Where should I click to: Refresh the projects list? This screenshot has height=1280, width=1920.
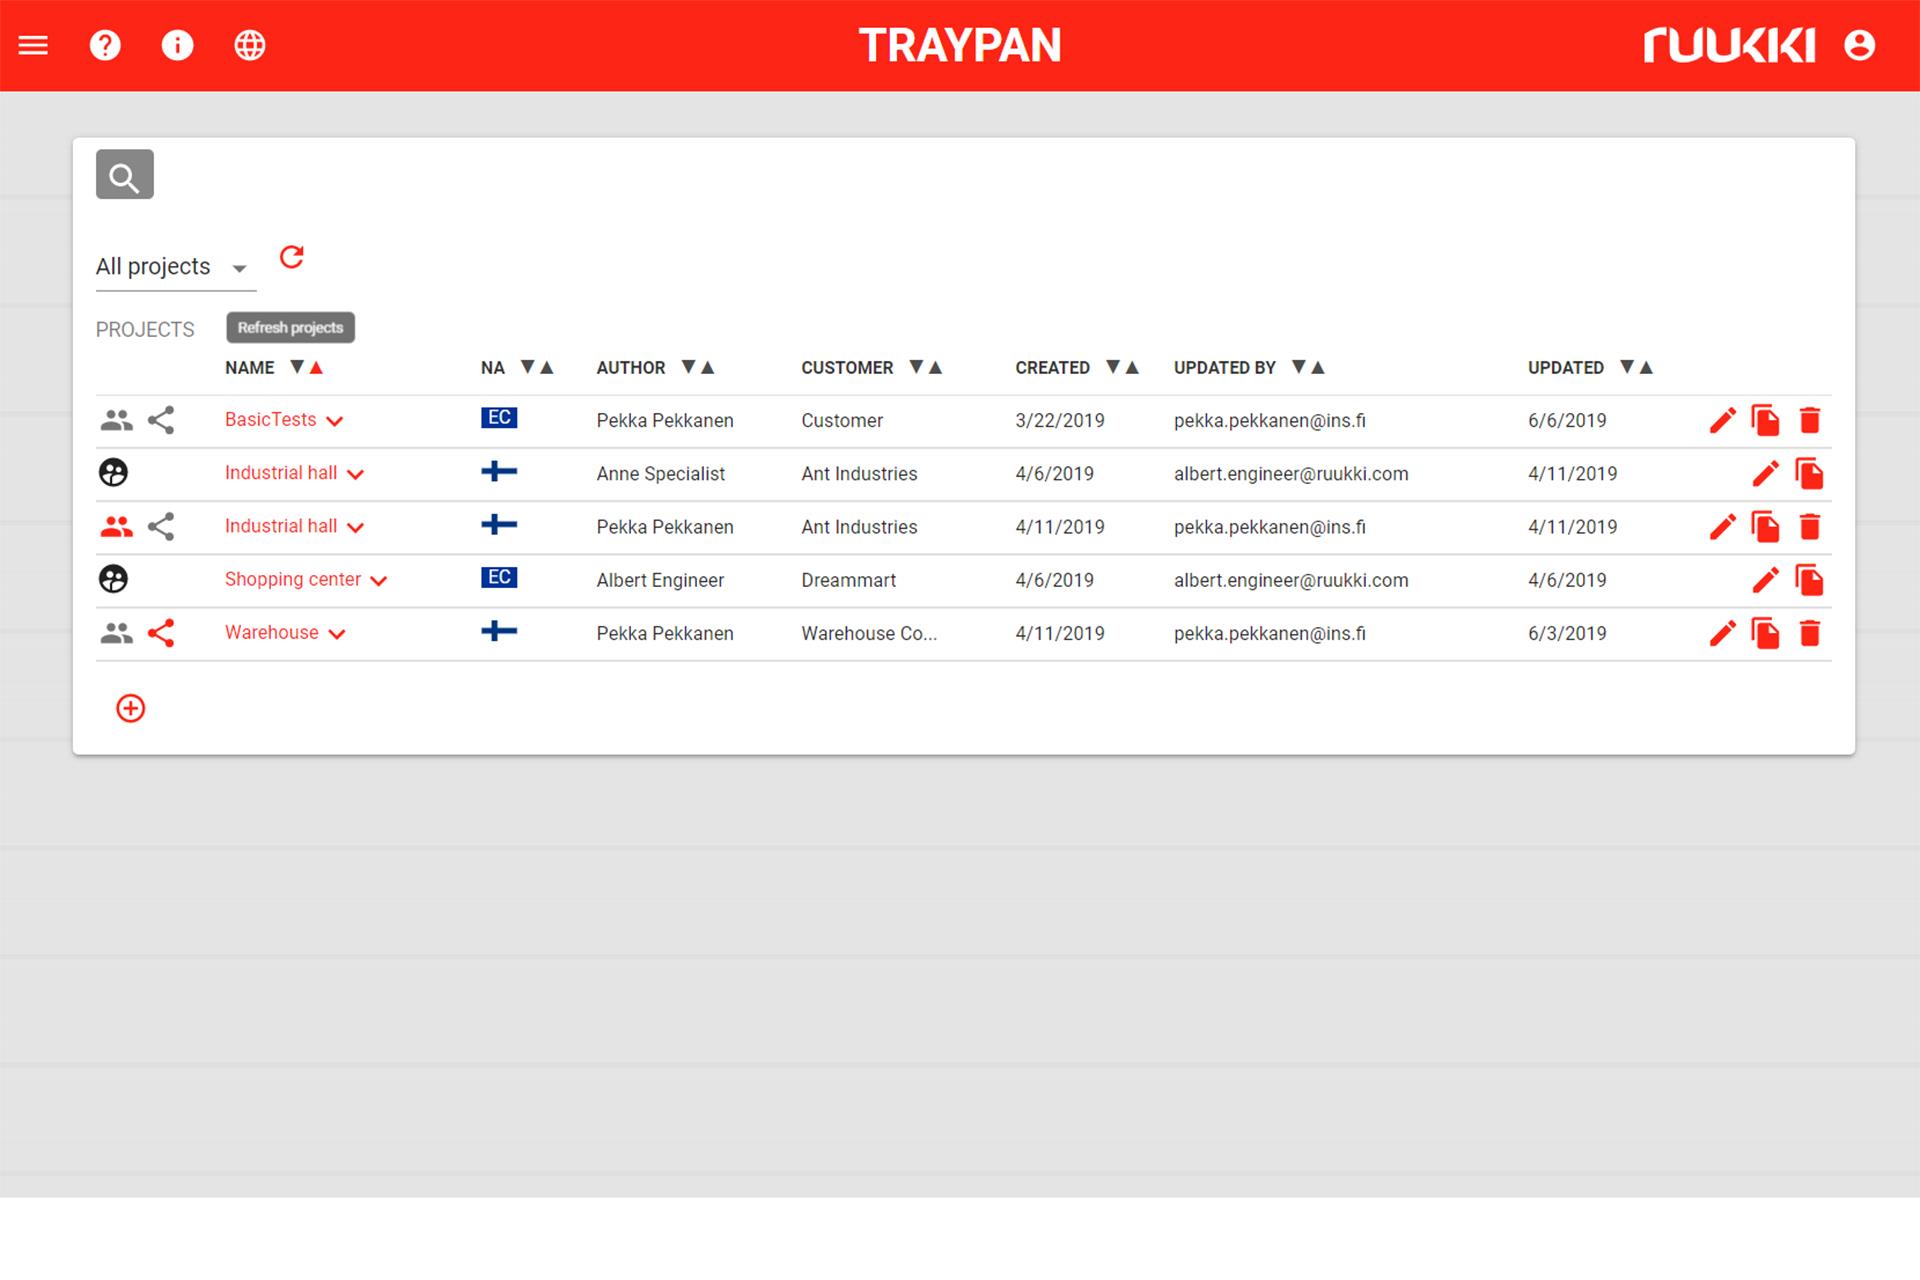pos(291,257)
